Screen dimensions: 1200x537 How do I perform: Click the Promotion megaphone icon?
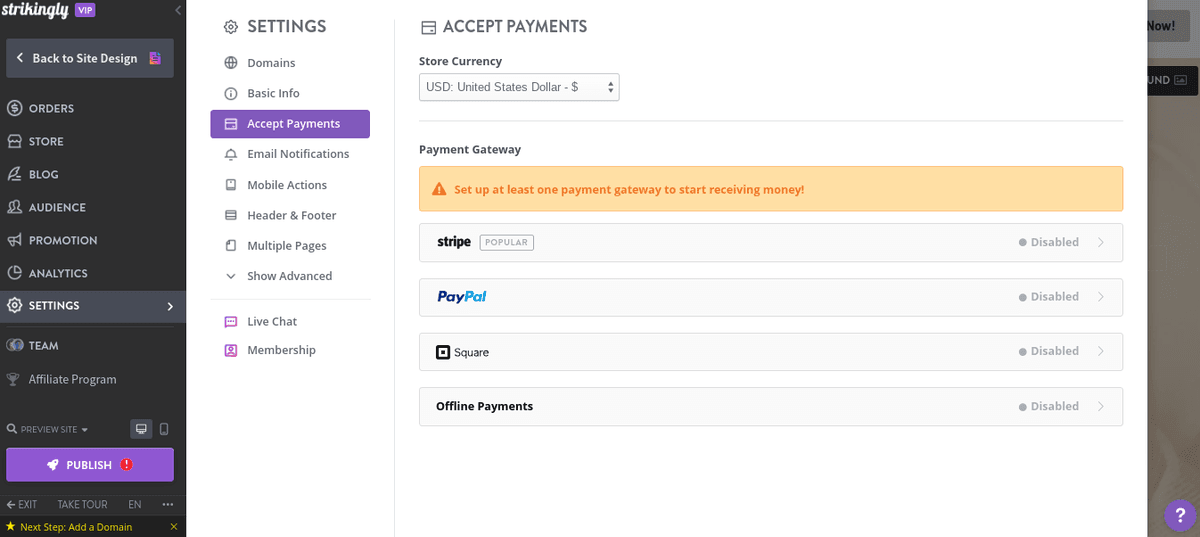click(x=15, y=240)
